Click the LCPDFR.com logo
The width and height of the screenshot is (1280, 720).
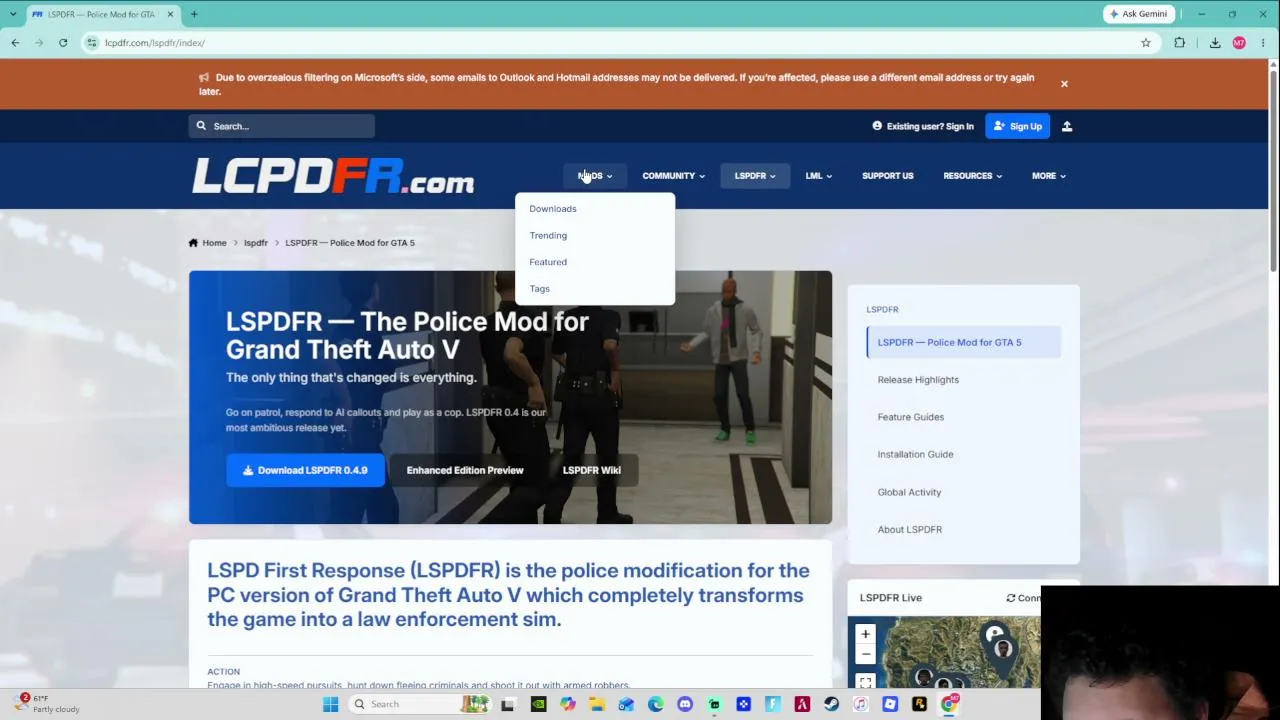tap(333, 176)
